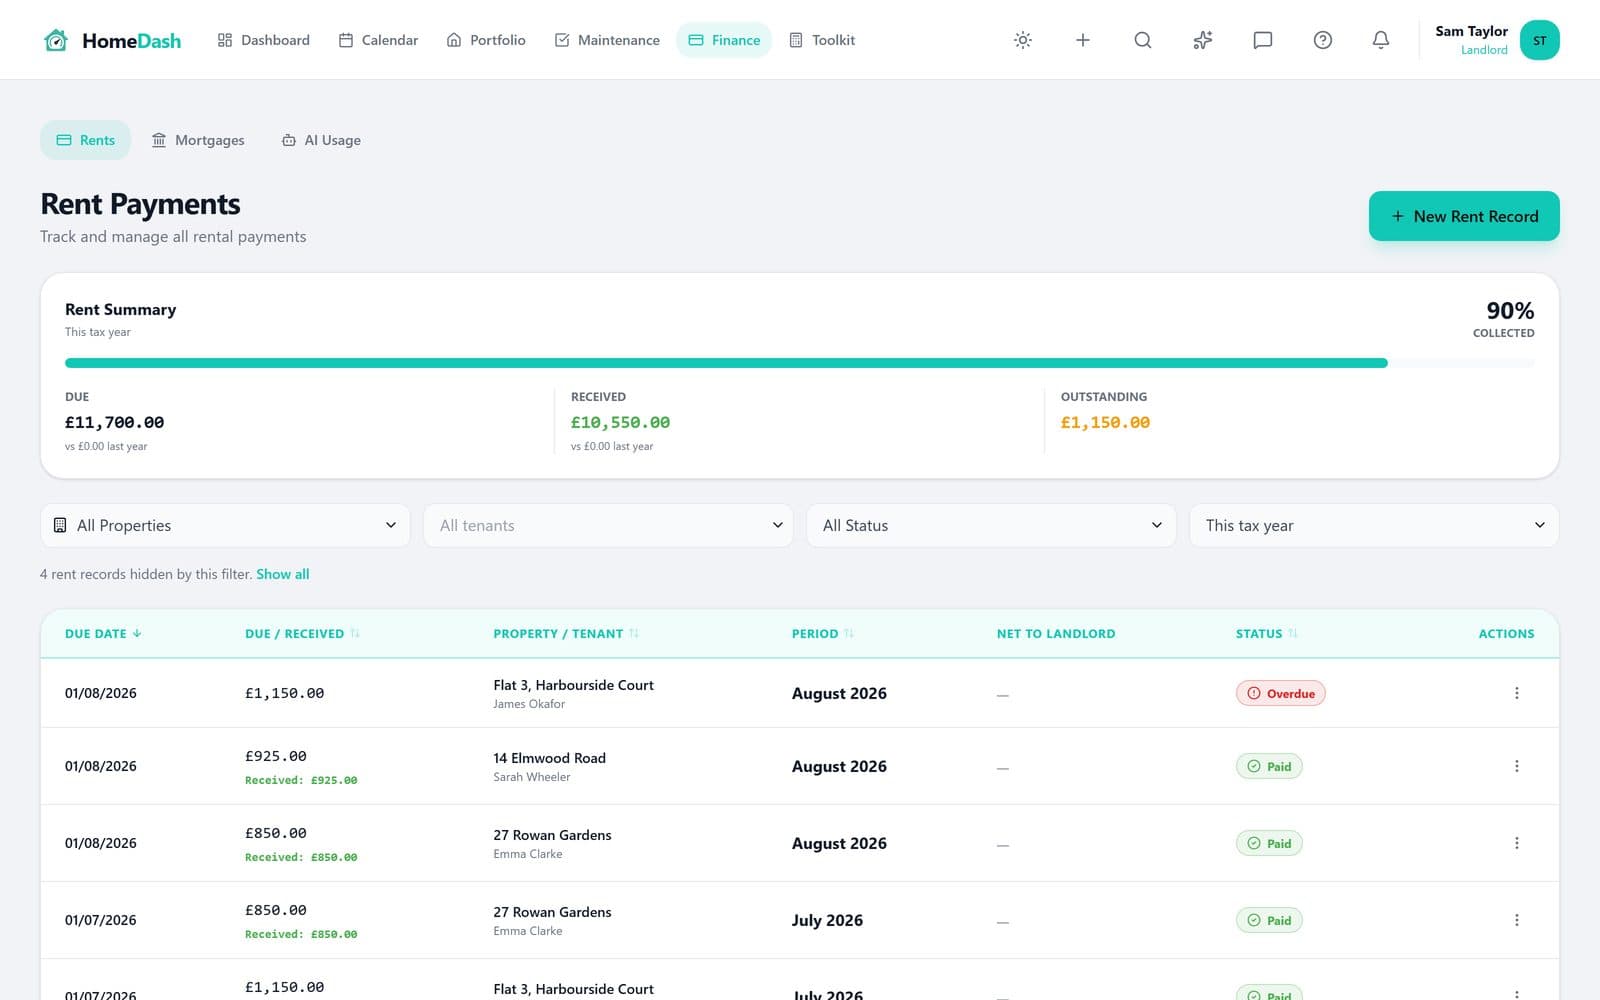Sort by Property / Tenant column arrows
Screen dimensions: 1600x1000
pos(634,633)
